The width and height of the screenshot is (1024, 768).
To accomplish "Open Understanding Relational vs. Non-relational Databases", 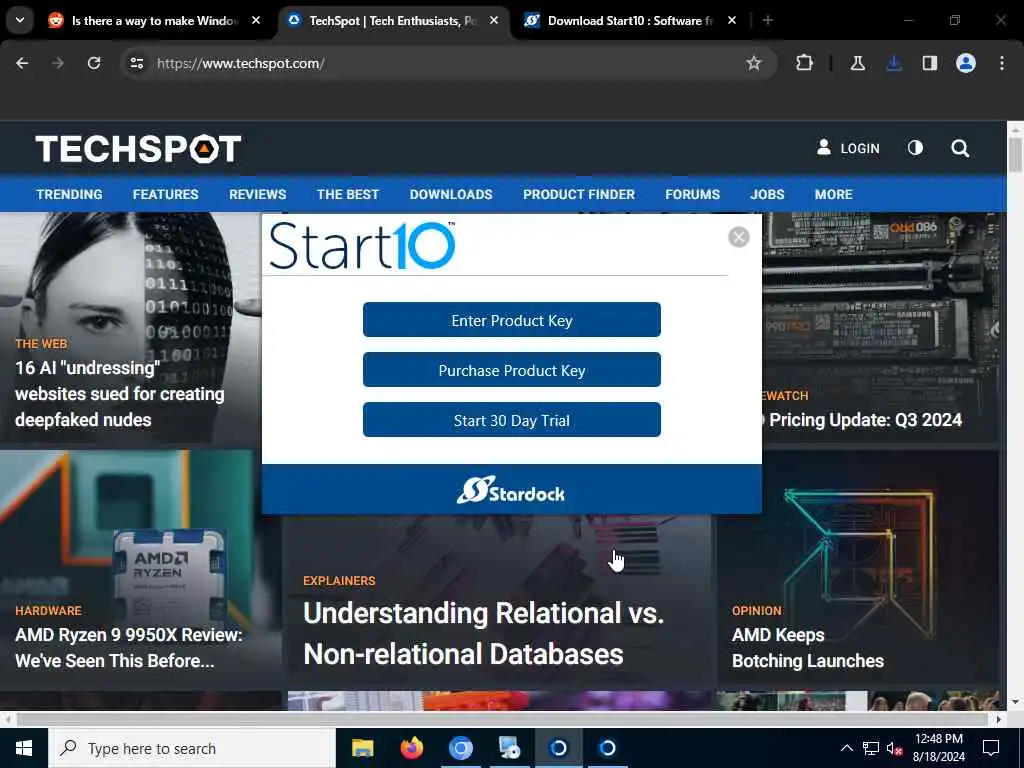I will pyautogui.click(x=483, y=633).
